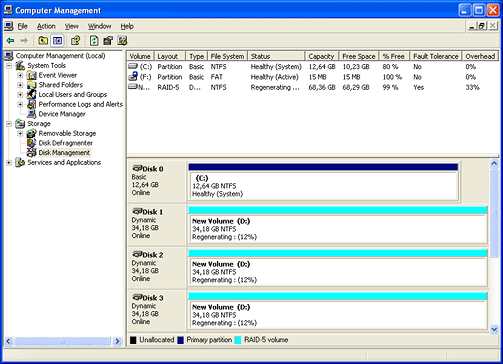This screenshot has height=364, width=503.
Task: Sort by the Layout column header
Action: 170,56
